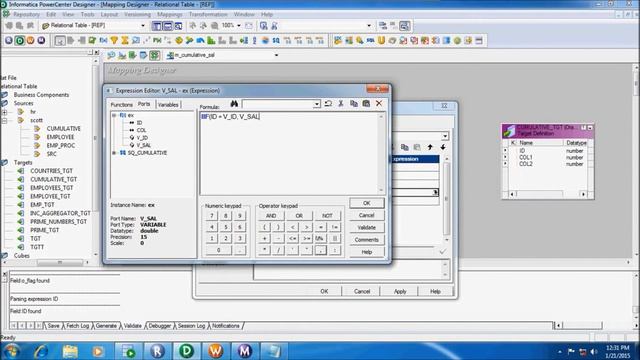Viewport: 640px width, 360px height.
Task: Select the V_ID port in the tree
Action: point(142,138)
